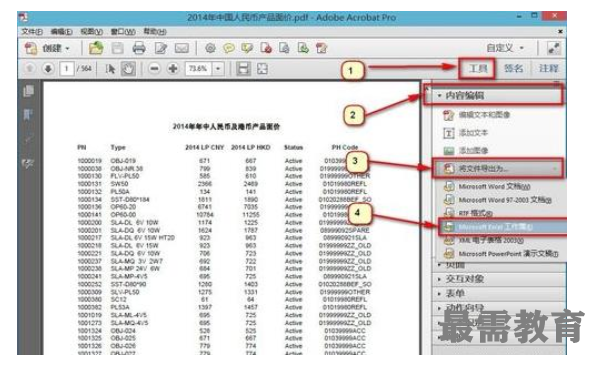
Task: Click the save floppy disk icon
Action: (x=117, y=48)
